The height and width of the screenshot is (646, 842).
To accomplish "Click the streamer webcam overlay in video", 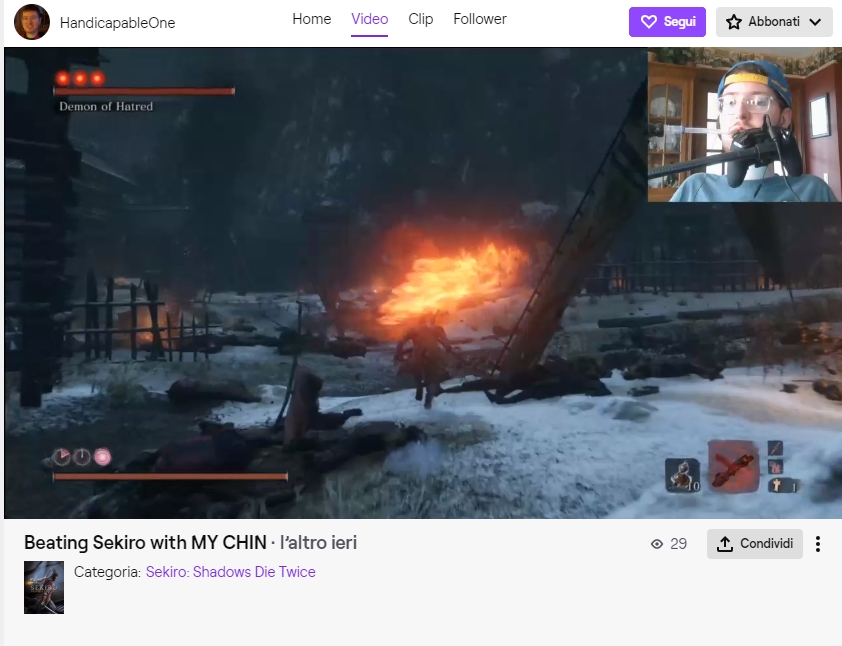I will 743,125.
